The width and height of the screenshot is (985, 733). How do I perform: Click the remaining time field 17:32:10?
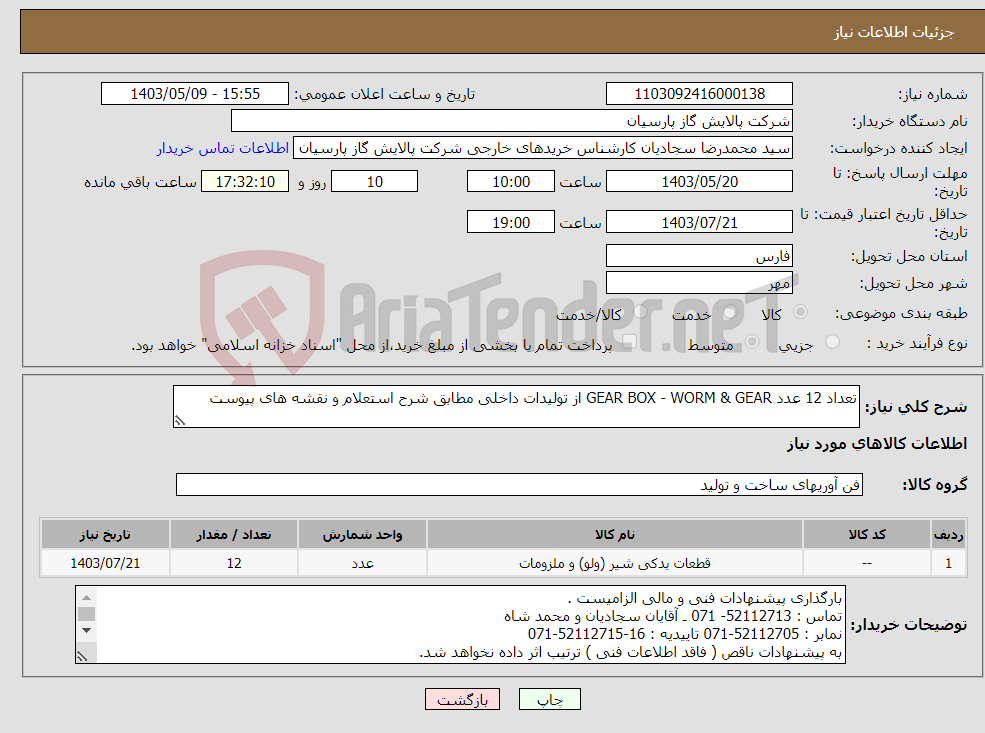click(245, 182)
